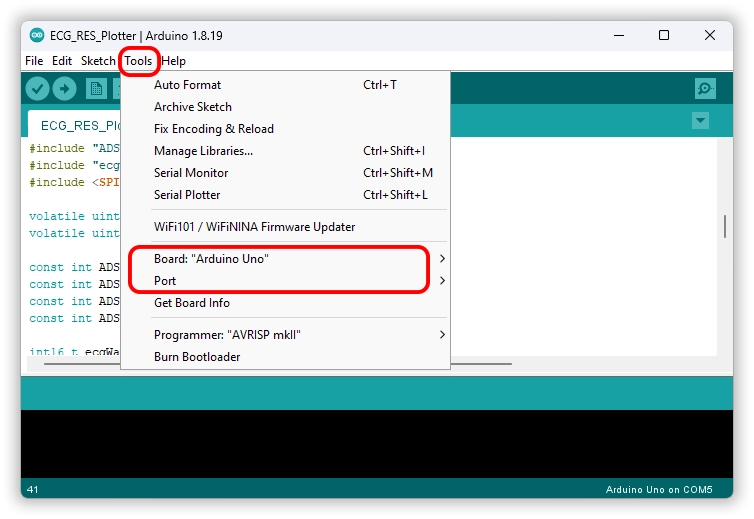
Task: Click the #include <SPI code line
Action: coord(74,182)
